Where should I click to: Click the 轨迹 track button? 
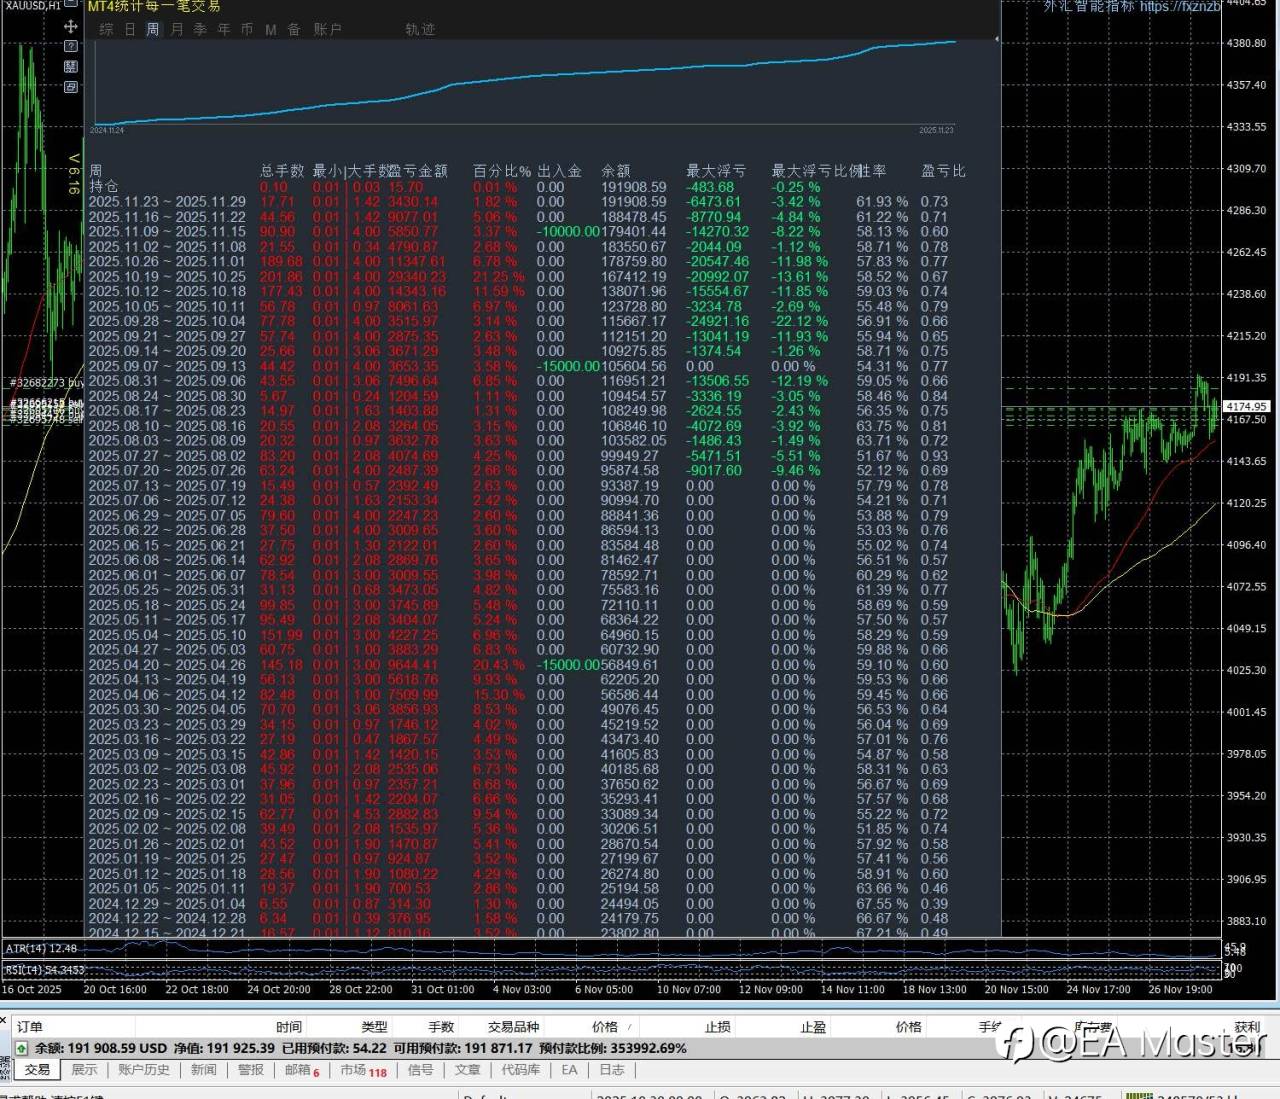click(420, 30)
